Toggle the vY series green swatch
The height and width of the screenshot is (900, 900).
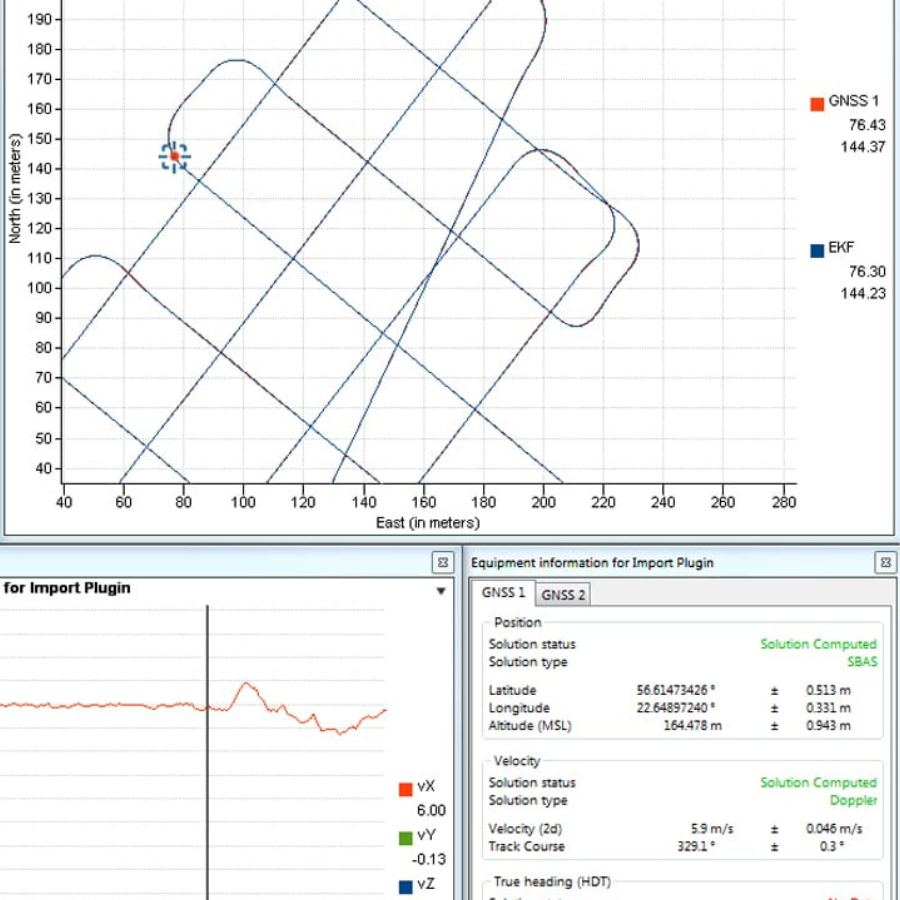point(405,838)
